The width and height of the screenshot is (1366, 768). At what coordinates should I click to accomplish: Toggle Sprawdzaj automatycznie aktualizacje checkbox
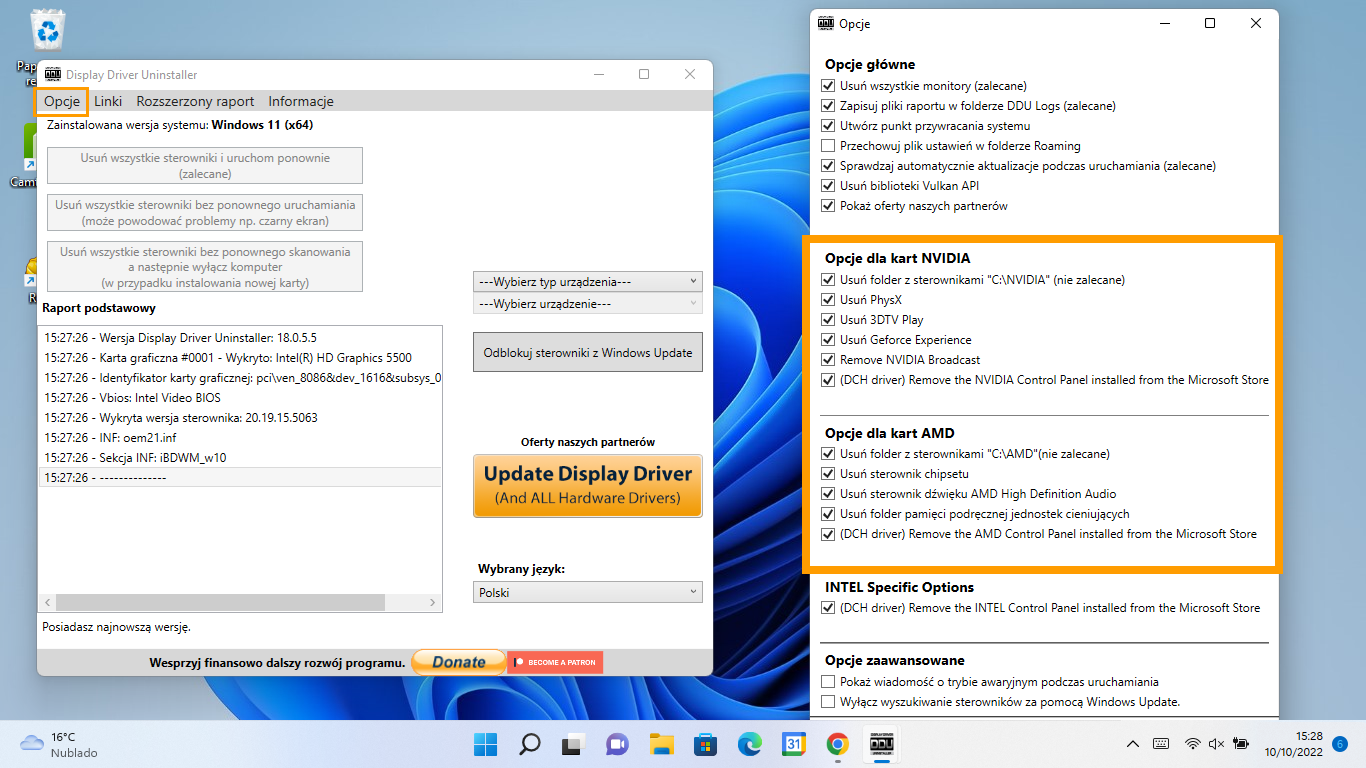pyautogui.click(x=827, y=166)
